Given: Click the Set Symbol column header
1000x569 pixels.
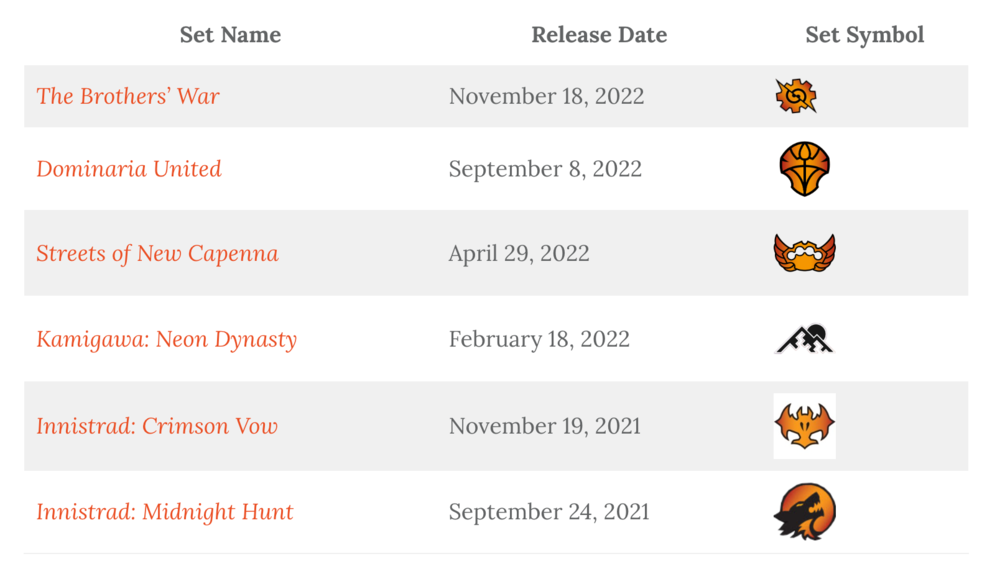Looking at the screenshot, I should tap(864, 35).
